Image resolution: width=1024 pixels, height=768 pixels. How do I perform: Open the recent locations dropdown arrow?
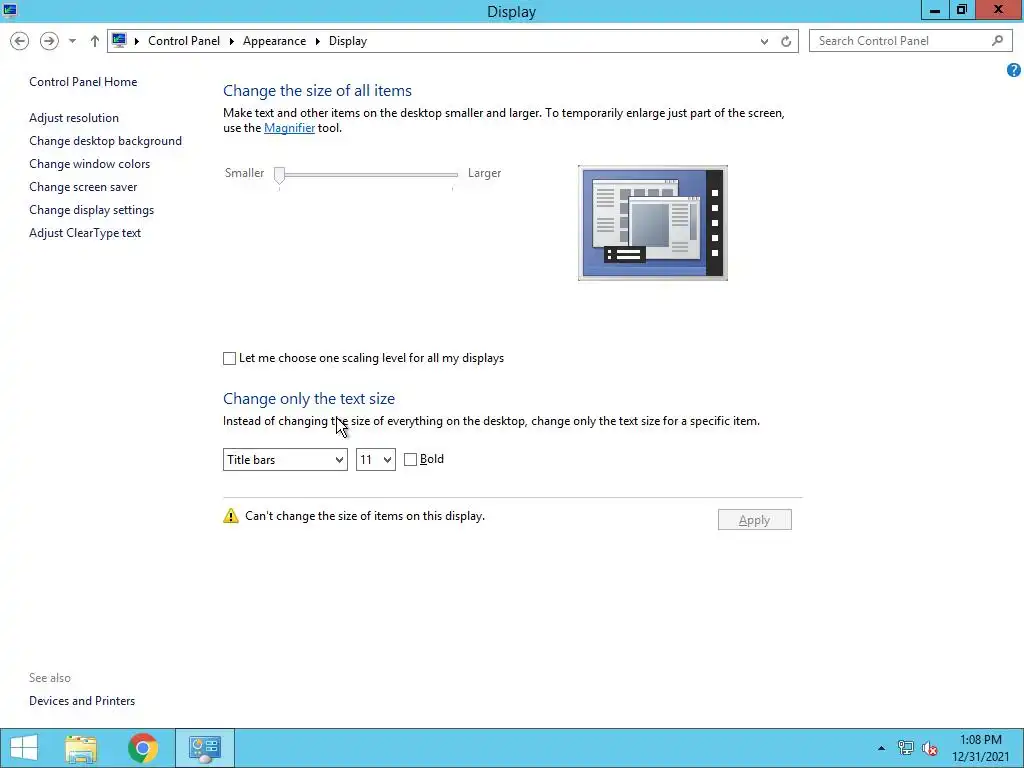point(72,40)
